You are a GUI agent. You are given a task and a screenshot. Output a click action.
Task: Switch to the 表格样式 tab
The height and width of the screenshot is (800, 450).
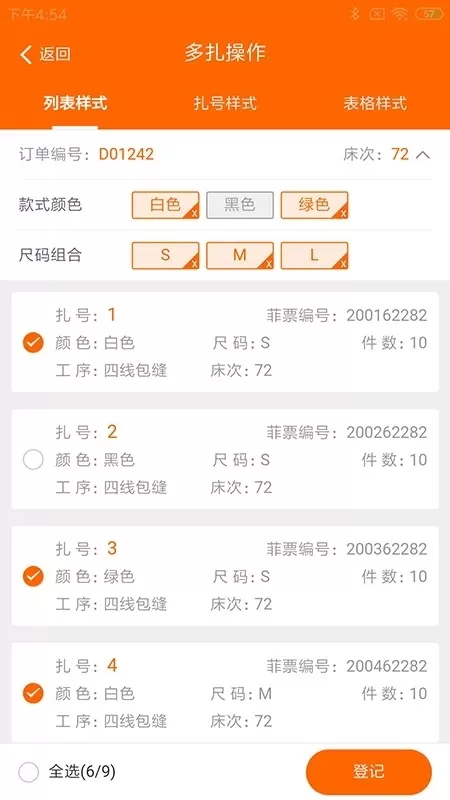click(375, 103)
